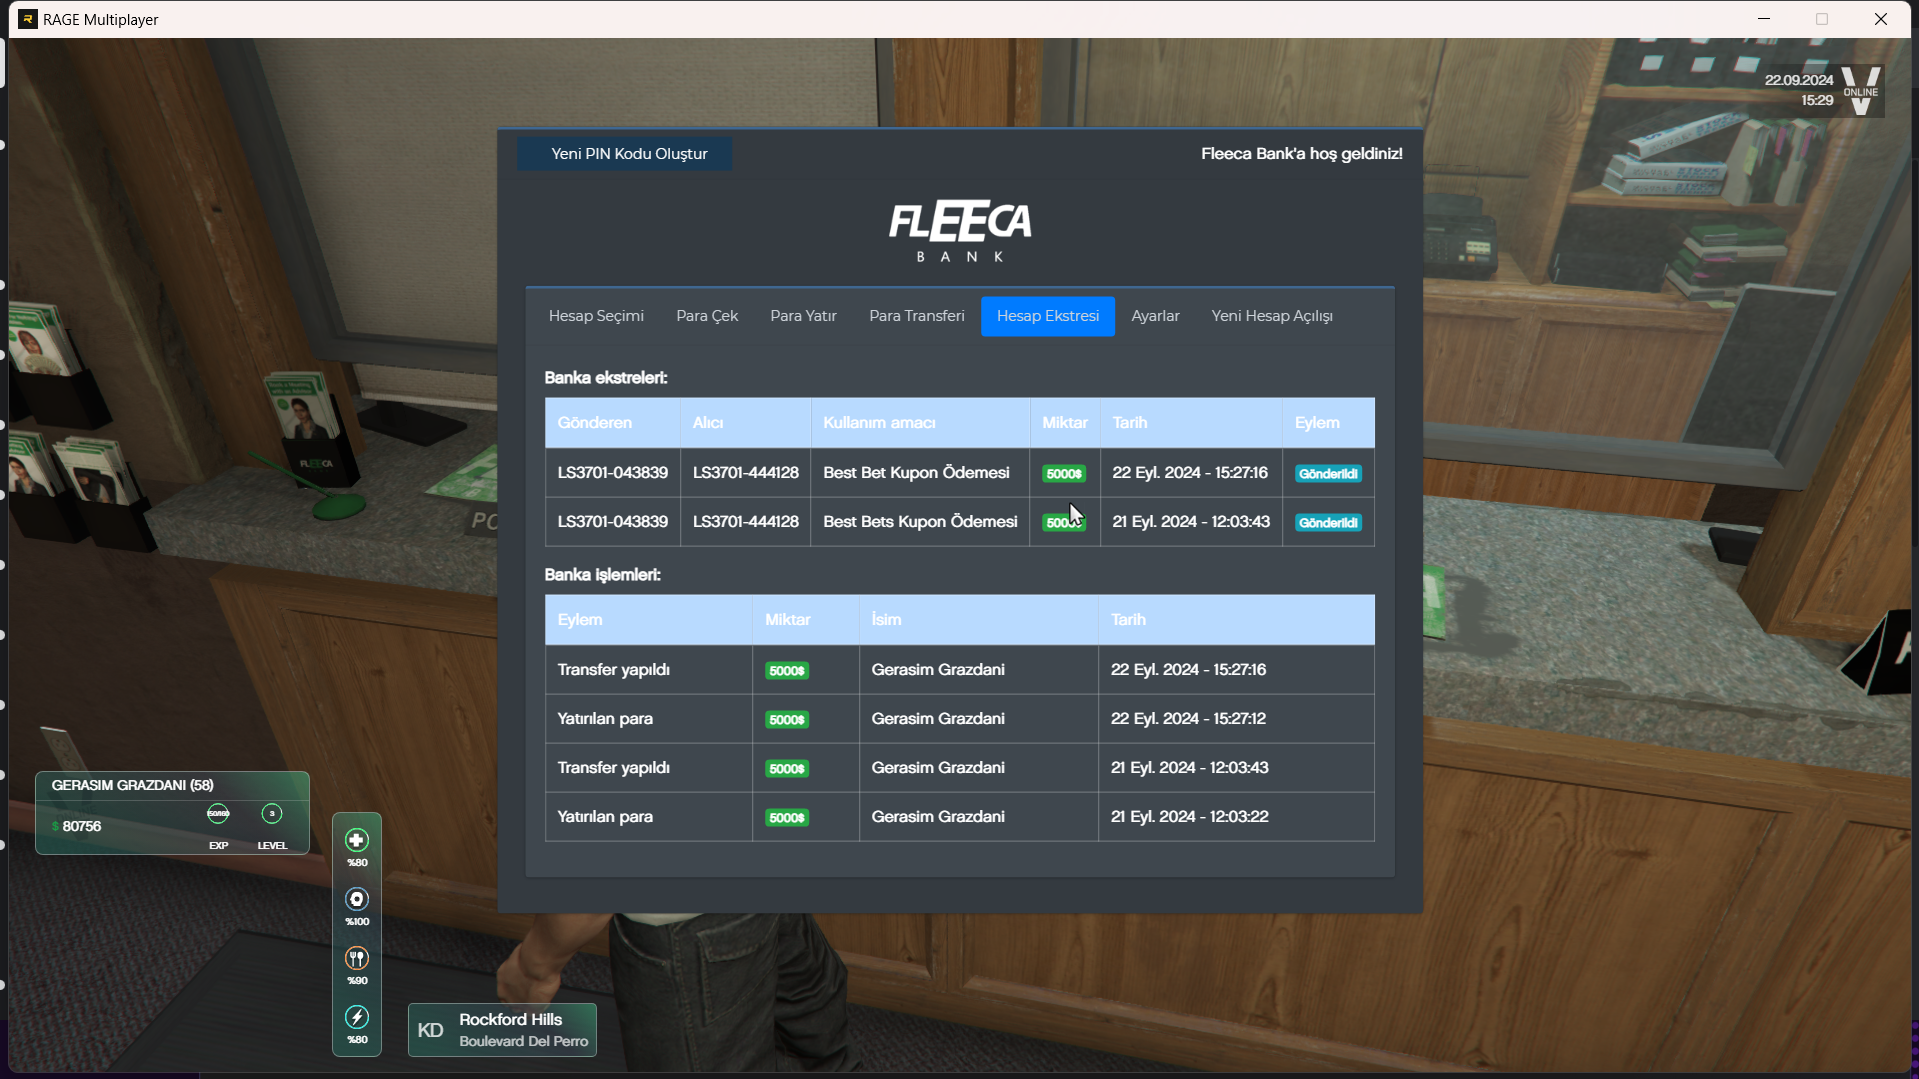Open the Hesap Seçimi tab

[596, 316]
